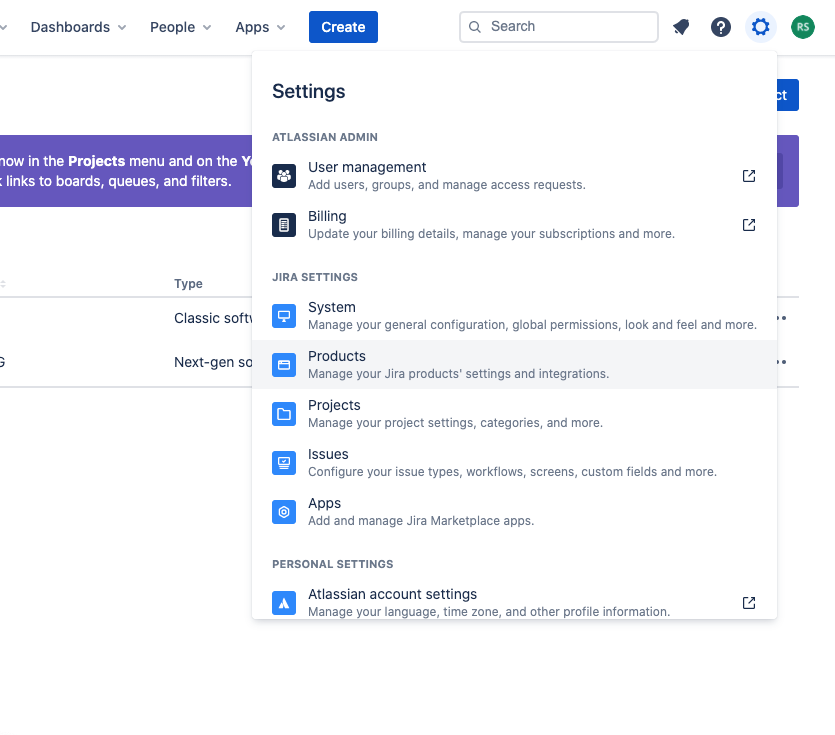835x735 pixels.
Task: Expand the Apps navigation dropdown
Action: [260, 27]
